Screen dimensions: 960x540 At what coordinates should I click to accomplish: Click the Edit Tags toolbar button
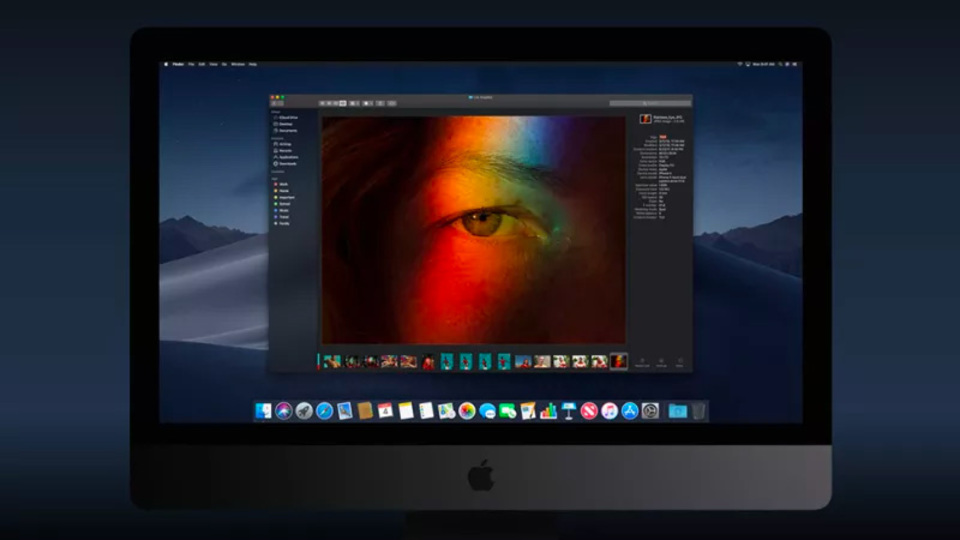point(392,103)
